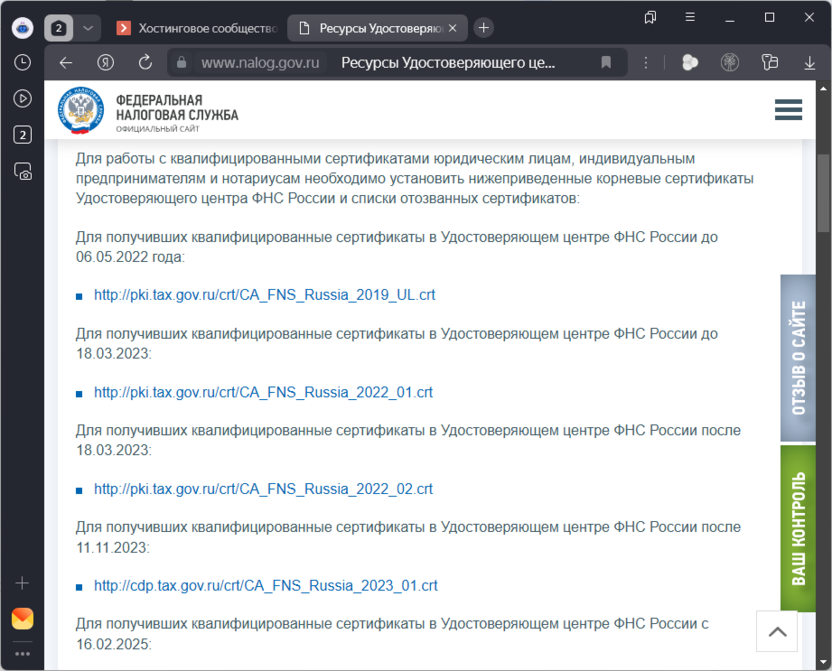Viewport: 832px width, 671px height.
Task: Download the CA_FNS_Russia_2019_UL.crt certificate
Action: tap(264, 295)
